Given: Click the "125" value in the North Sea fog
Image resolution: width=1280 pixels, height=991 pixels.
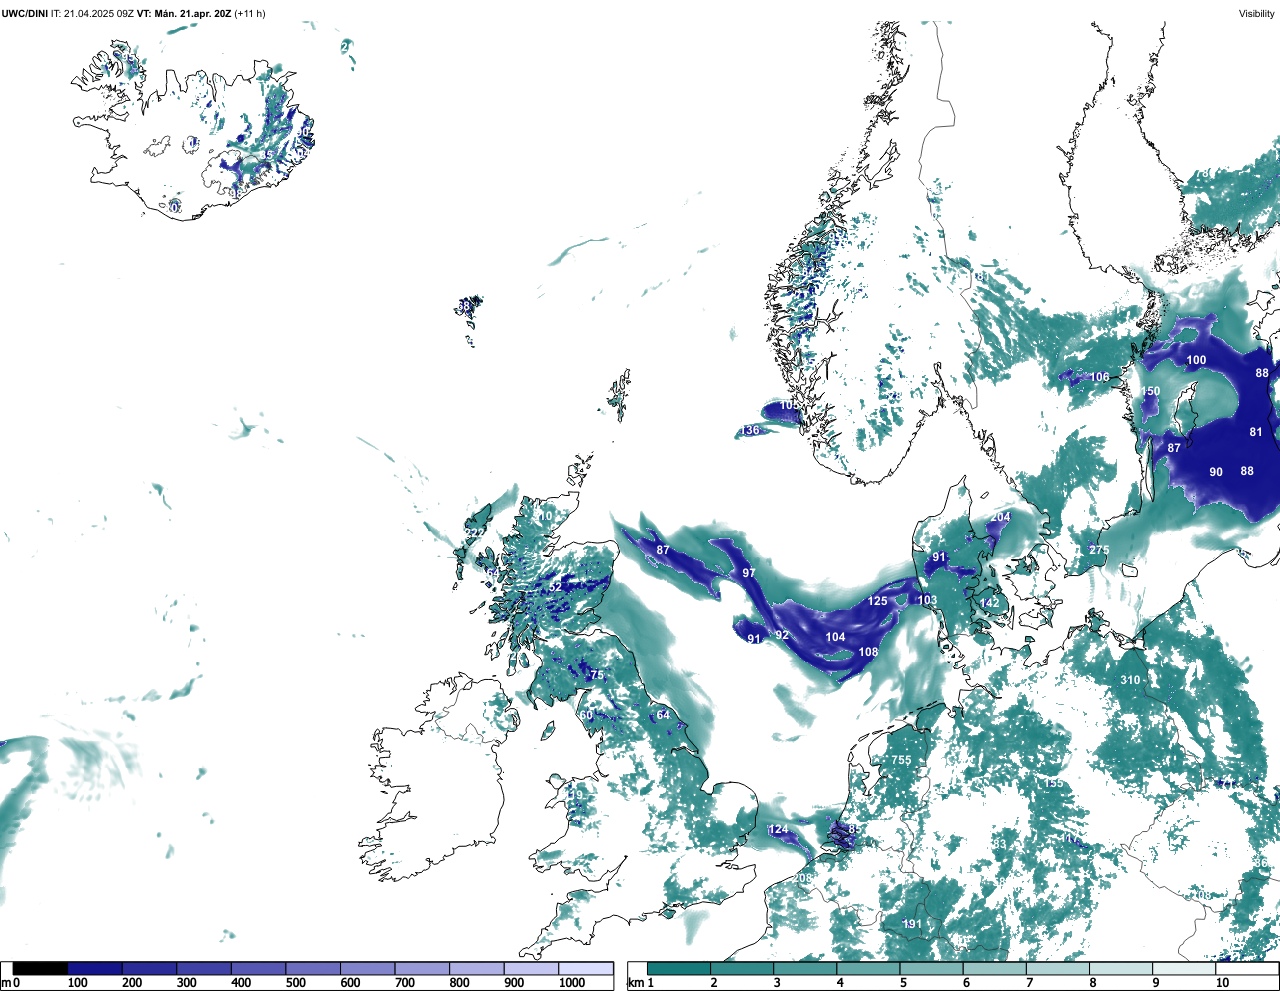Looking at the screenshot, I should coord(877,601).
